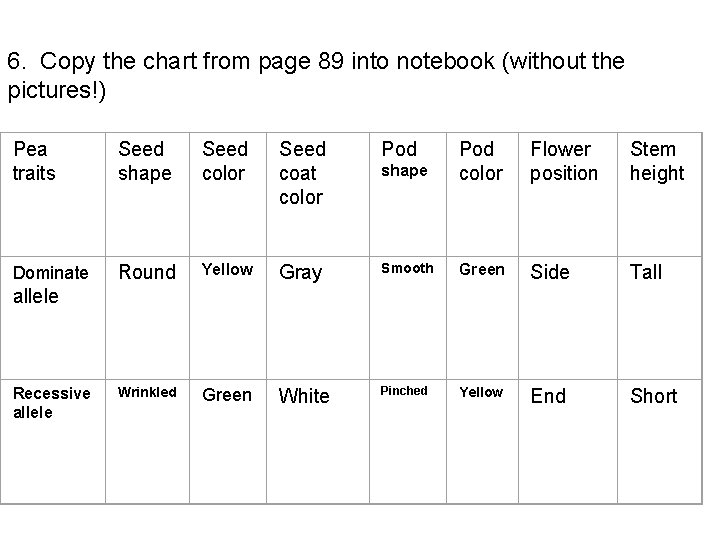Select the Gray cell
The image size is (720, 540).
pos(301,272)
